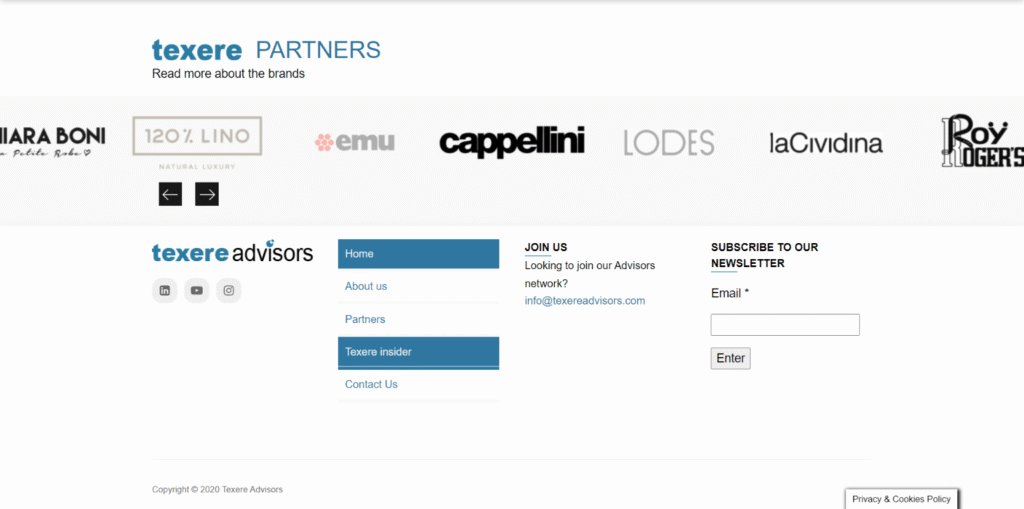Open Contact Us in footer menu
1024x509 pixels.
419,384
